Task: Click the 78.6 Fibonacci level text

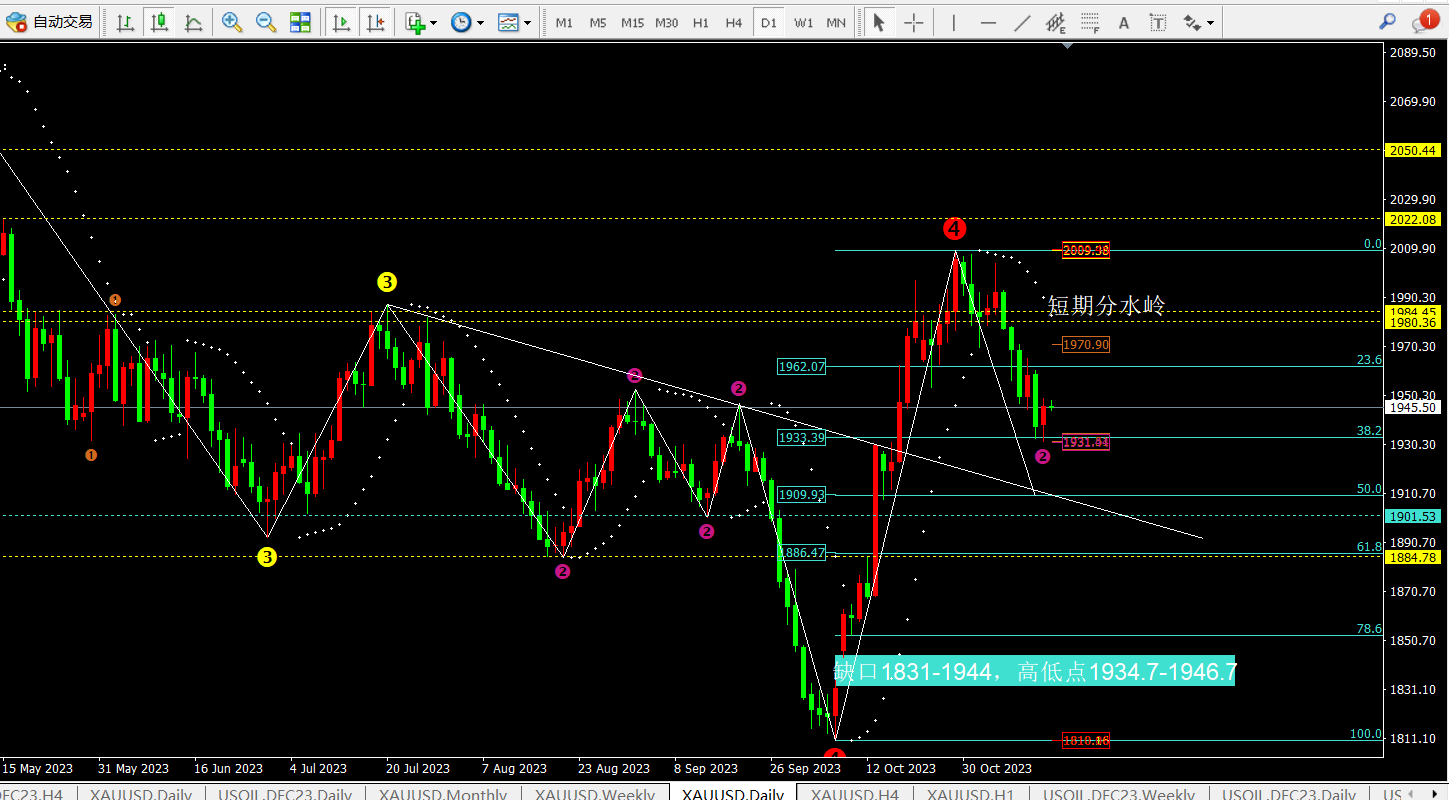Action: pyautogui.click(x=1369, y=629)
